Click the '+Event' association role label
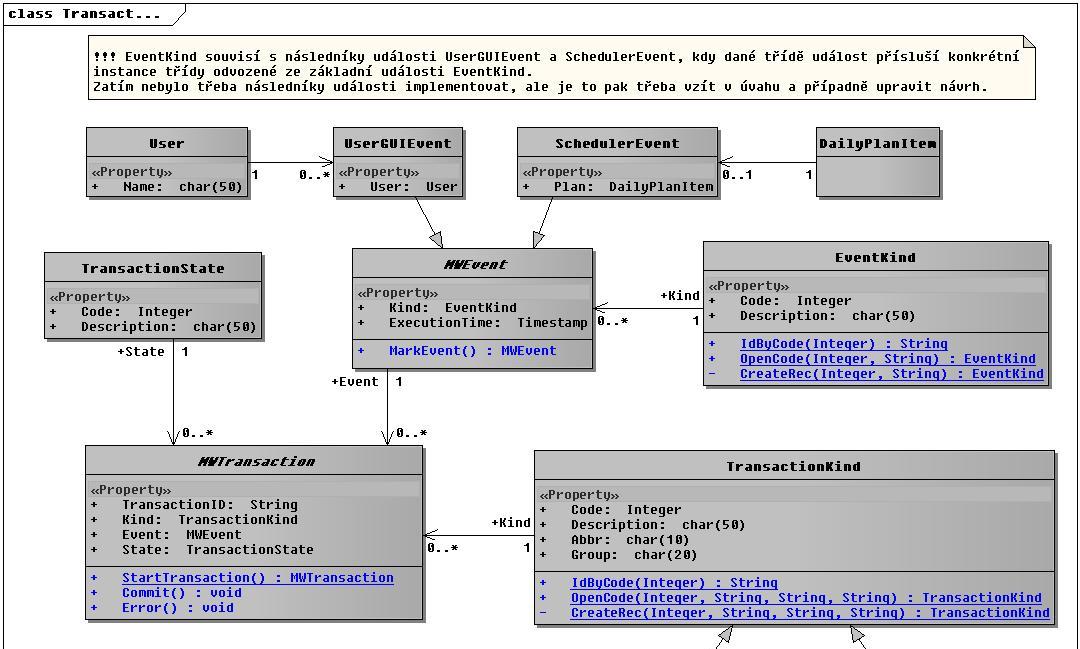1080x649 pixels. point(355,382)
